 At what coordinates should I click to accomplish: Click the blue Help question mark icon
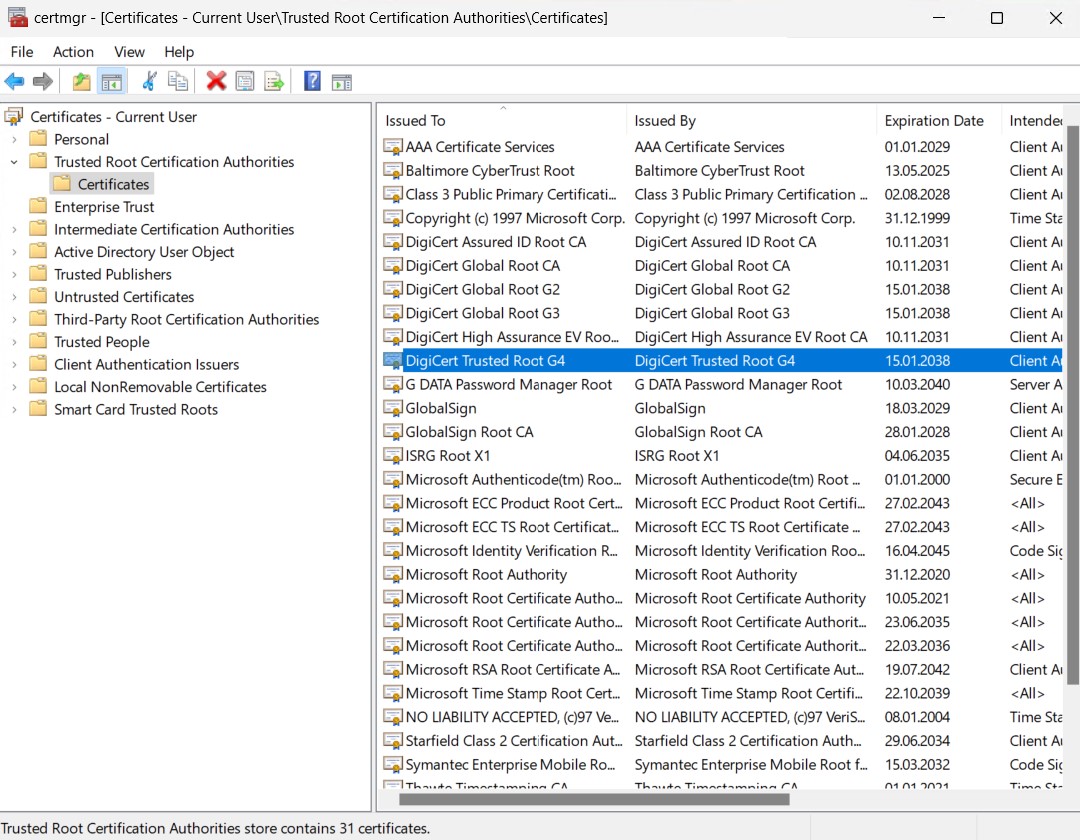(x=312, y=82)
